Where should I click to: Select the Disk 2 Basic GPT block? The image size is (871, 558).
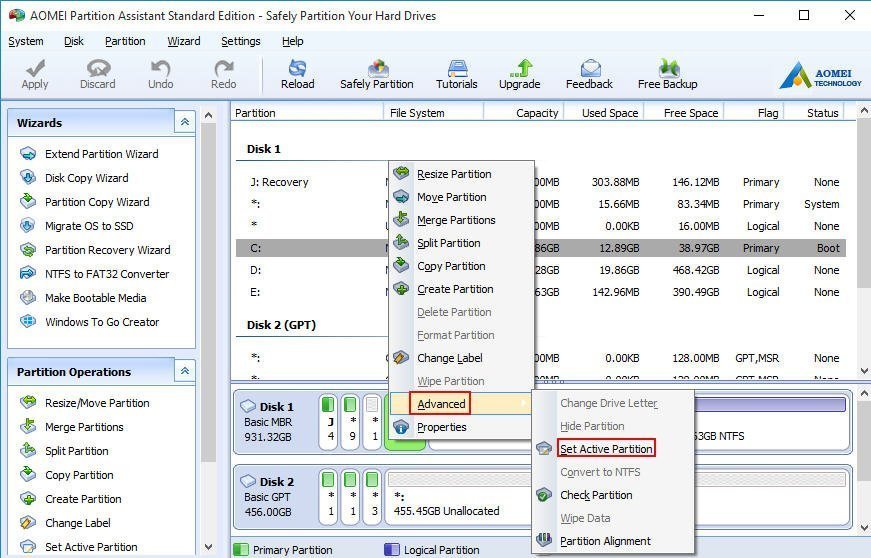[275, 497]
